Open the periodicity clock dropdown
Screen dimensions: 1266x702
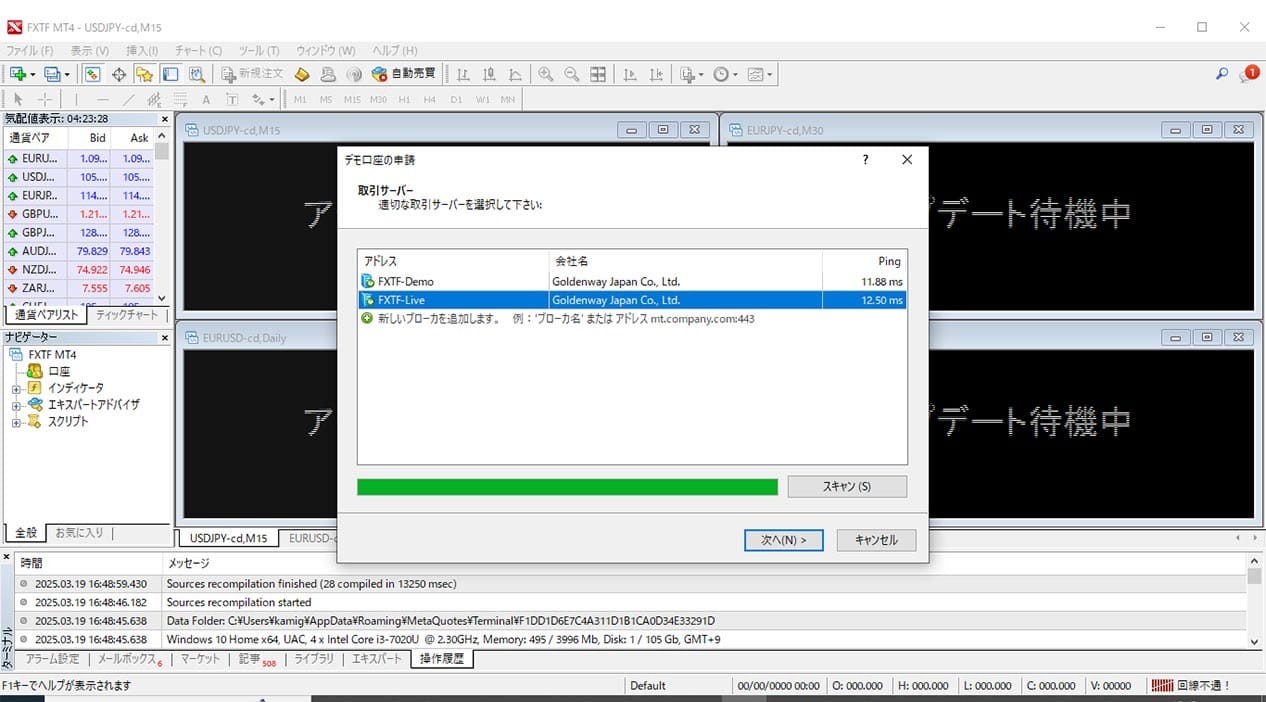(725, 74)
